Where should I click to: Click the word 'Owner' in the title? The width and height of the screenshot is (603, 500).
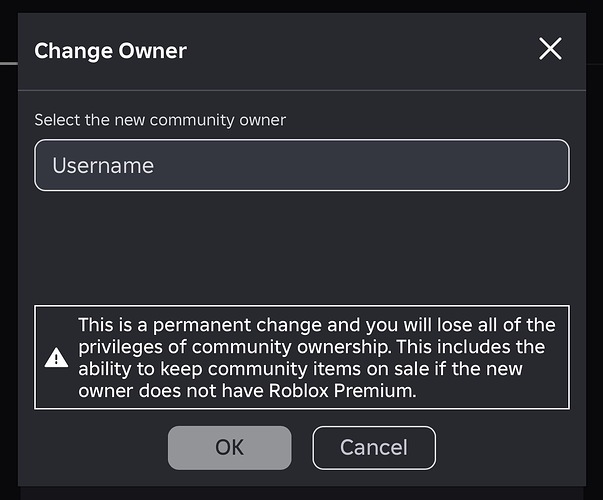(152, 51)
